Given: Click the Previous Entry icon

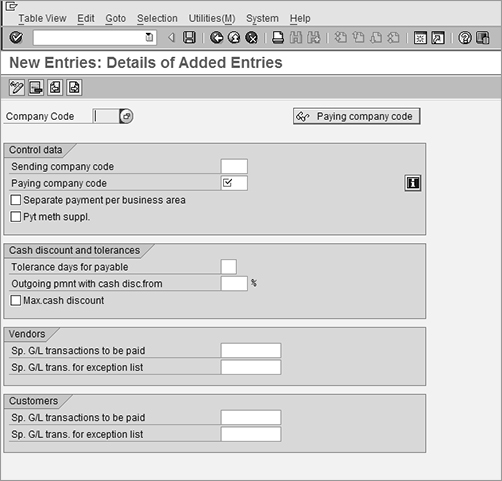Looking at the screenshot, I should (55, 88).
